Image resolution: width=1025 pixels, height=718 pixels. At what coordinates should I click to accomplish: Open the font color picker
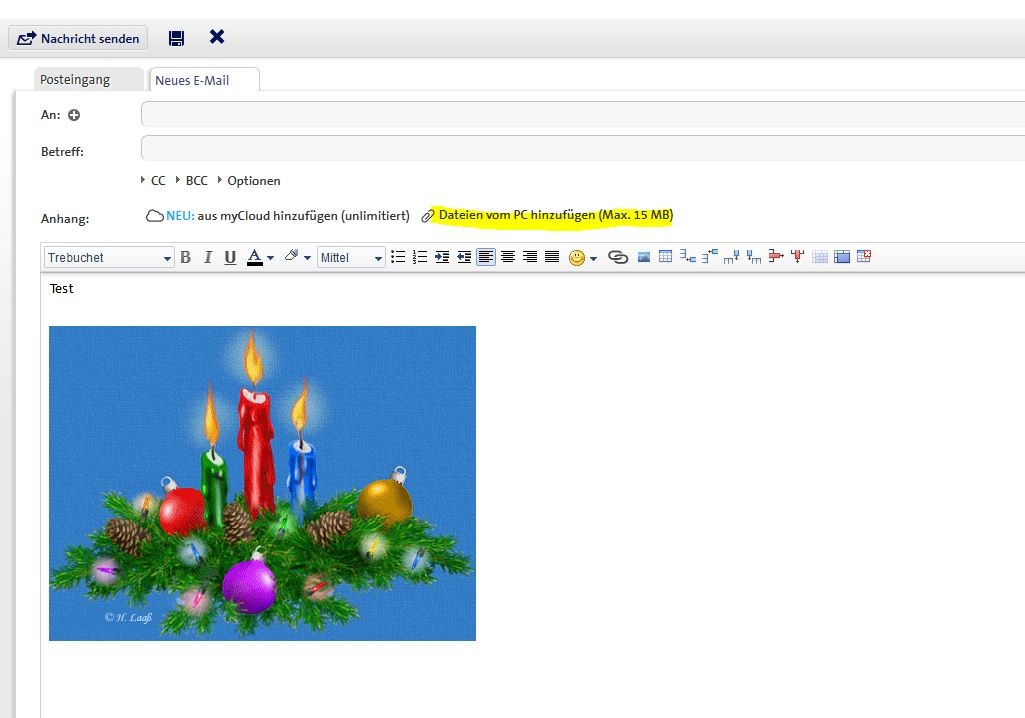(x=257, y=257)
